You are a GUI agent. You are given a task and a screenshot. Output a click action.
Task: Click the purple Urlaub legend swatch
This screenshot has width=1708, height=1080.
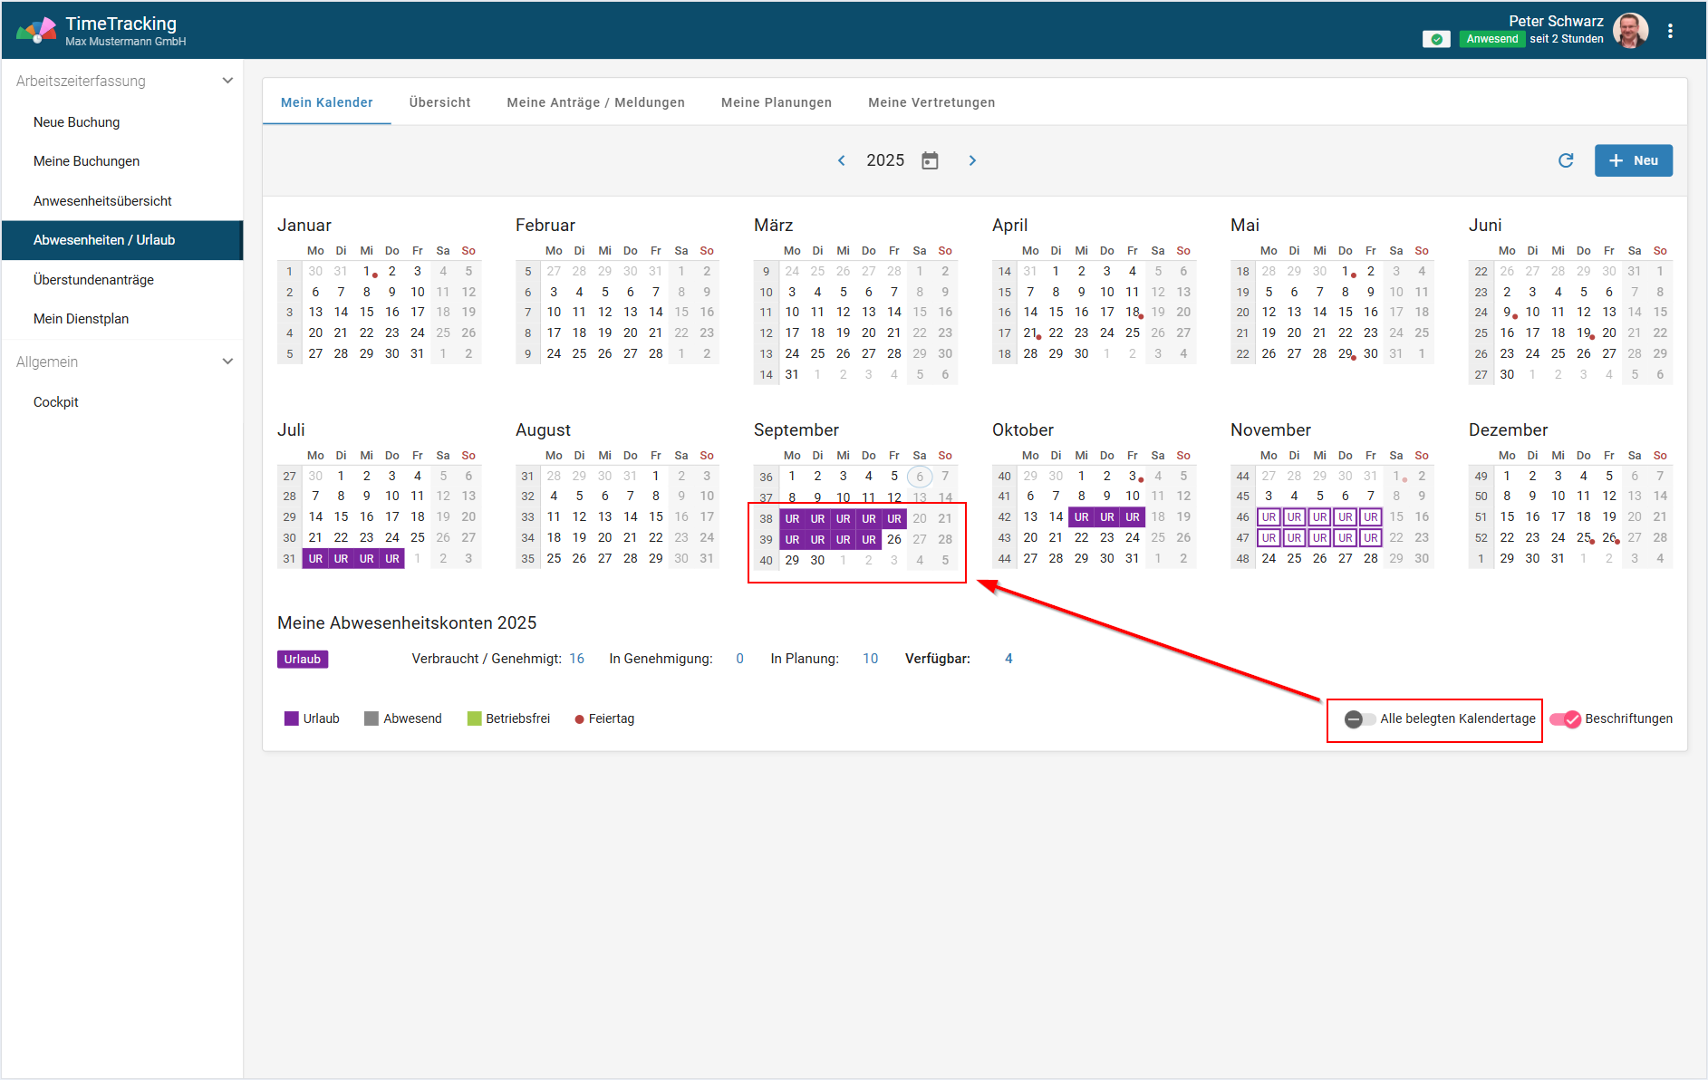[291, 719]
